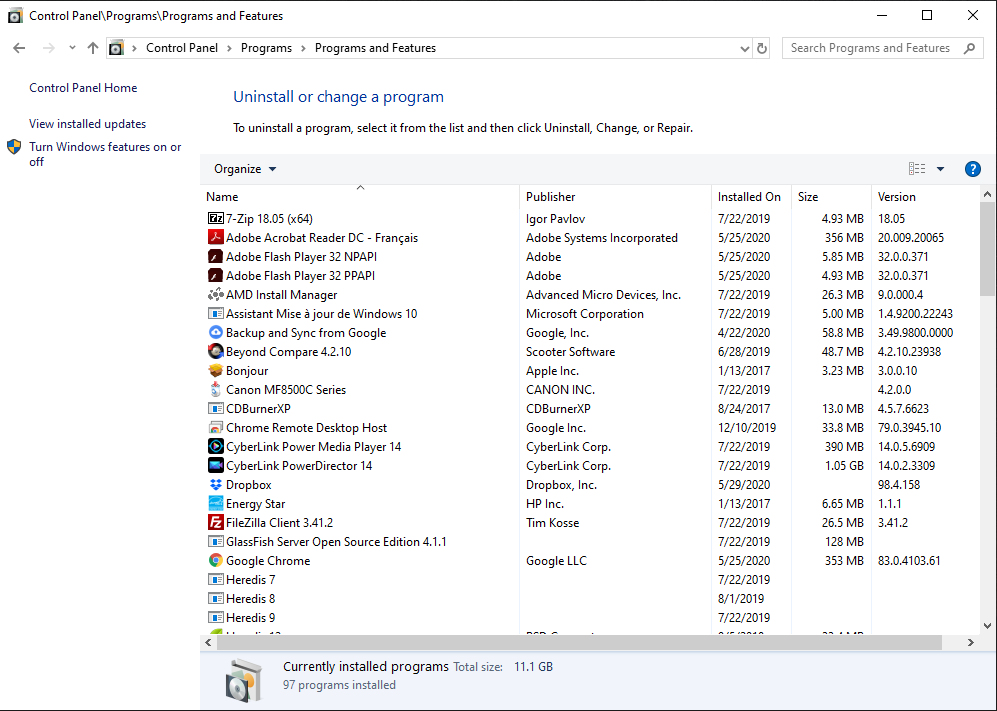Open Turn Windows features on or off
The width and height of the screenshot is (997, 711).
coord(105,155)
